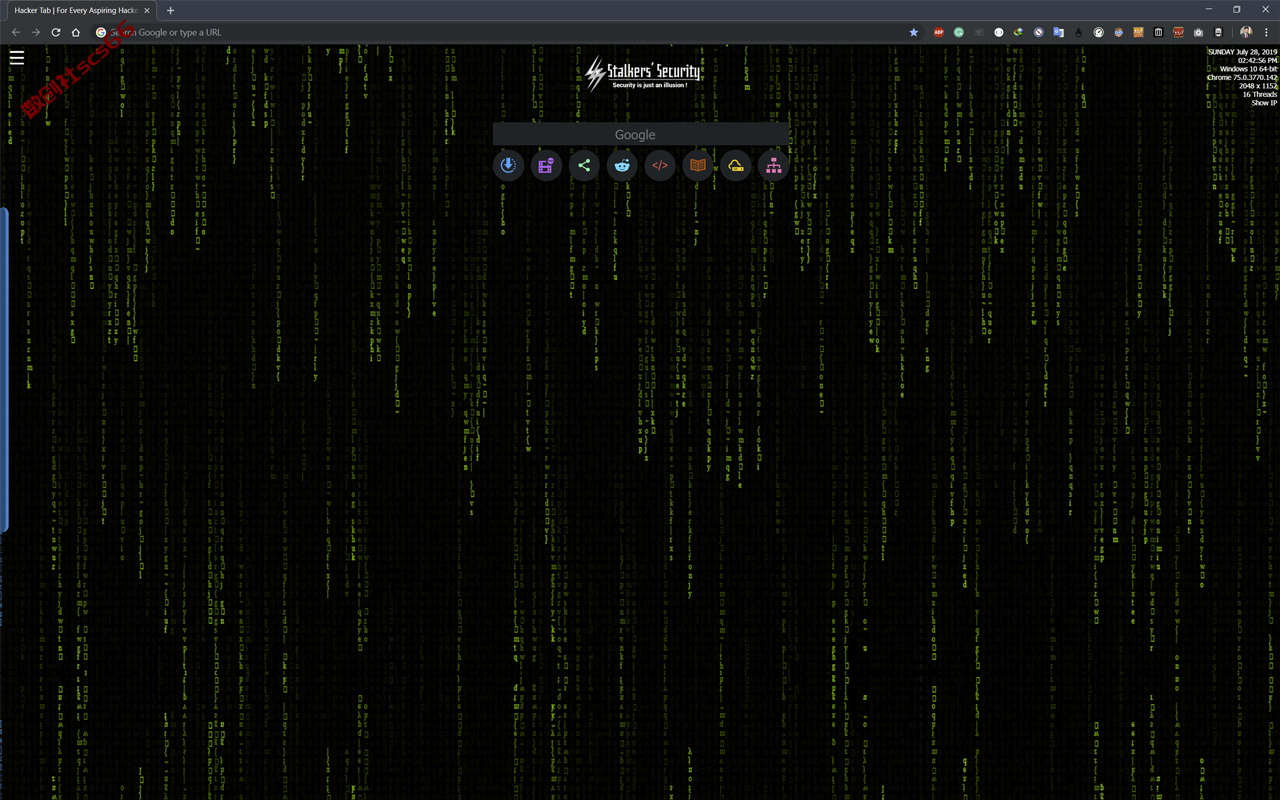Open the yellow cloud drive shortcut

click(736, 166)
